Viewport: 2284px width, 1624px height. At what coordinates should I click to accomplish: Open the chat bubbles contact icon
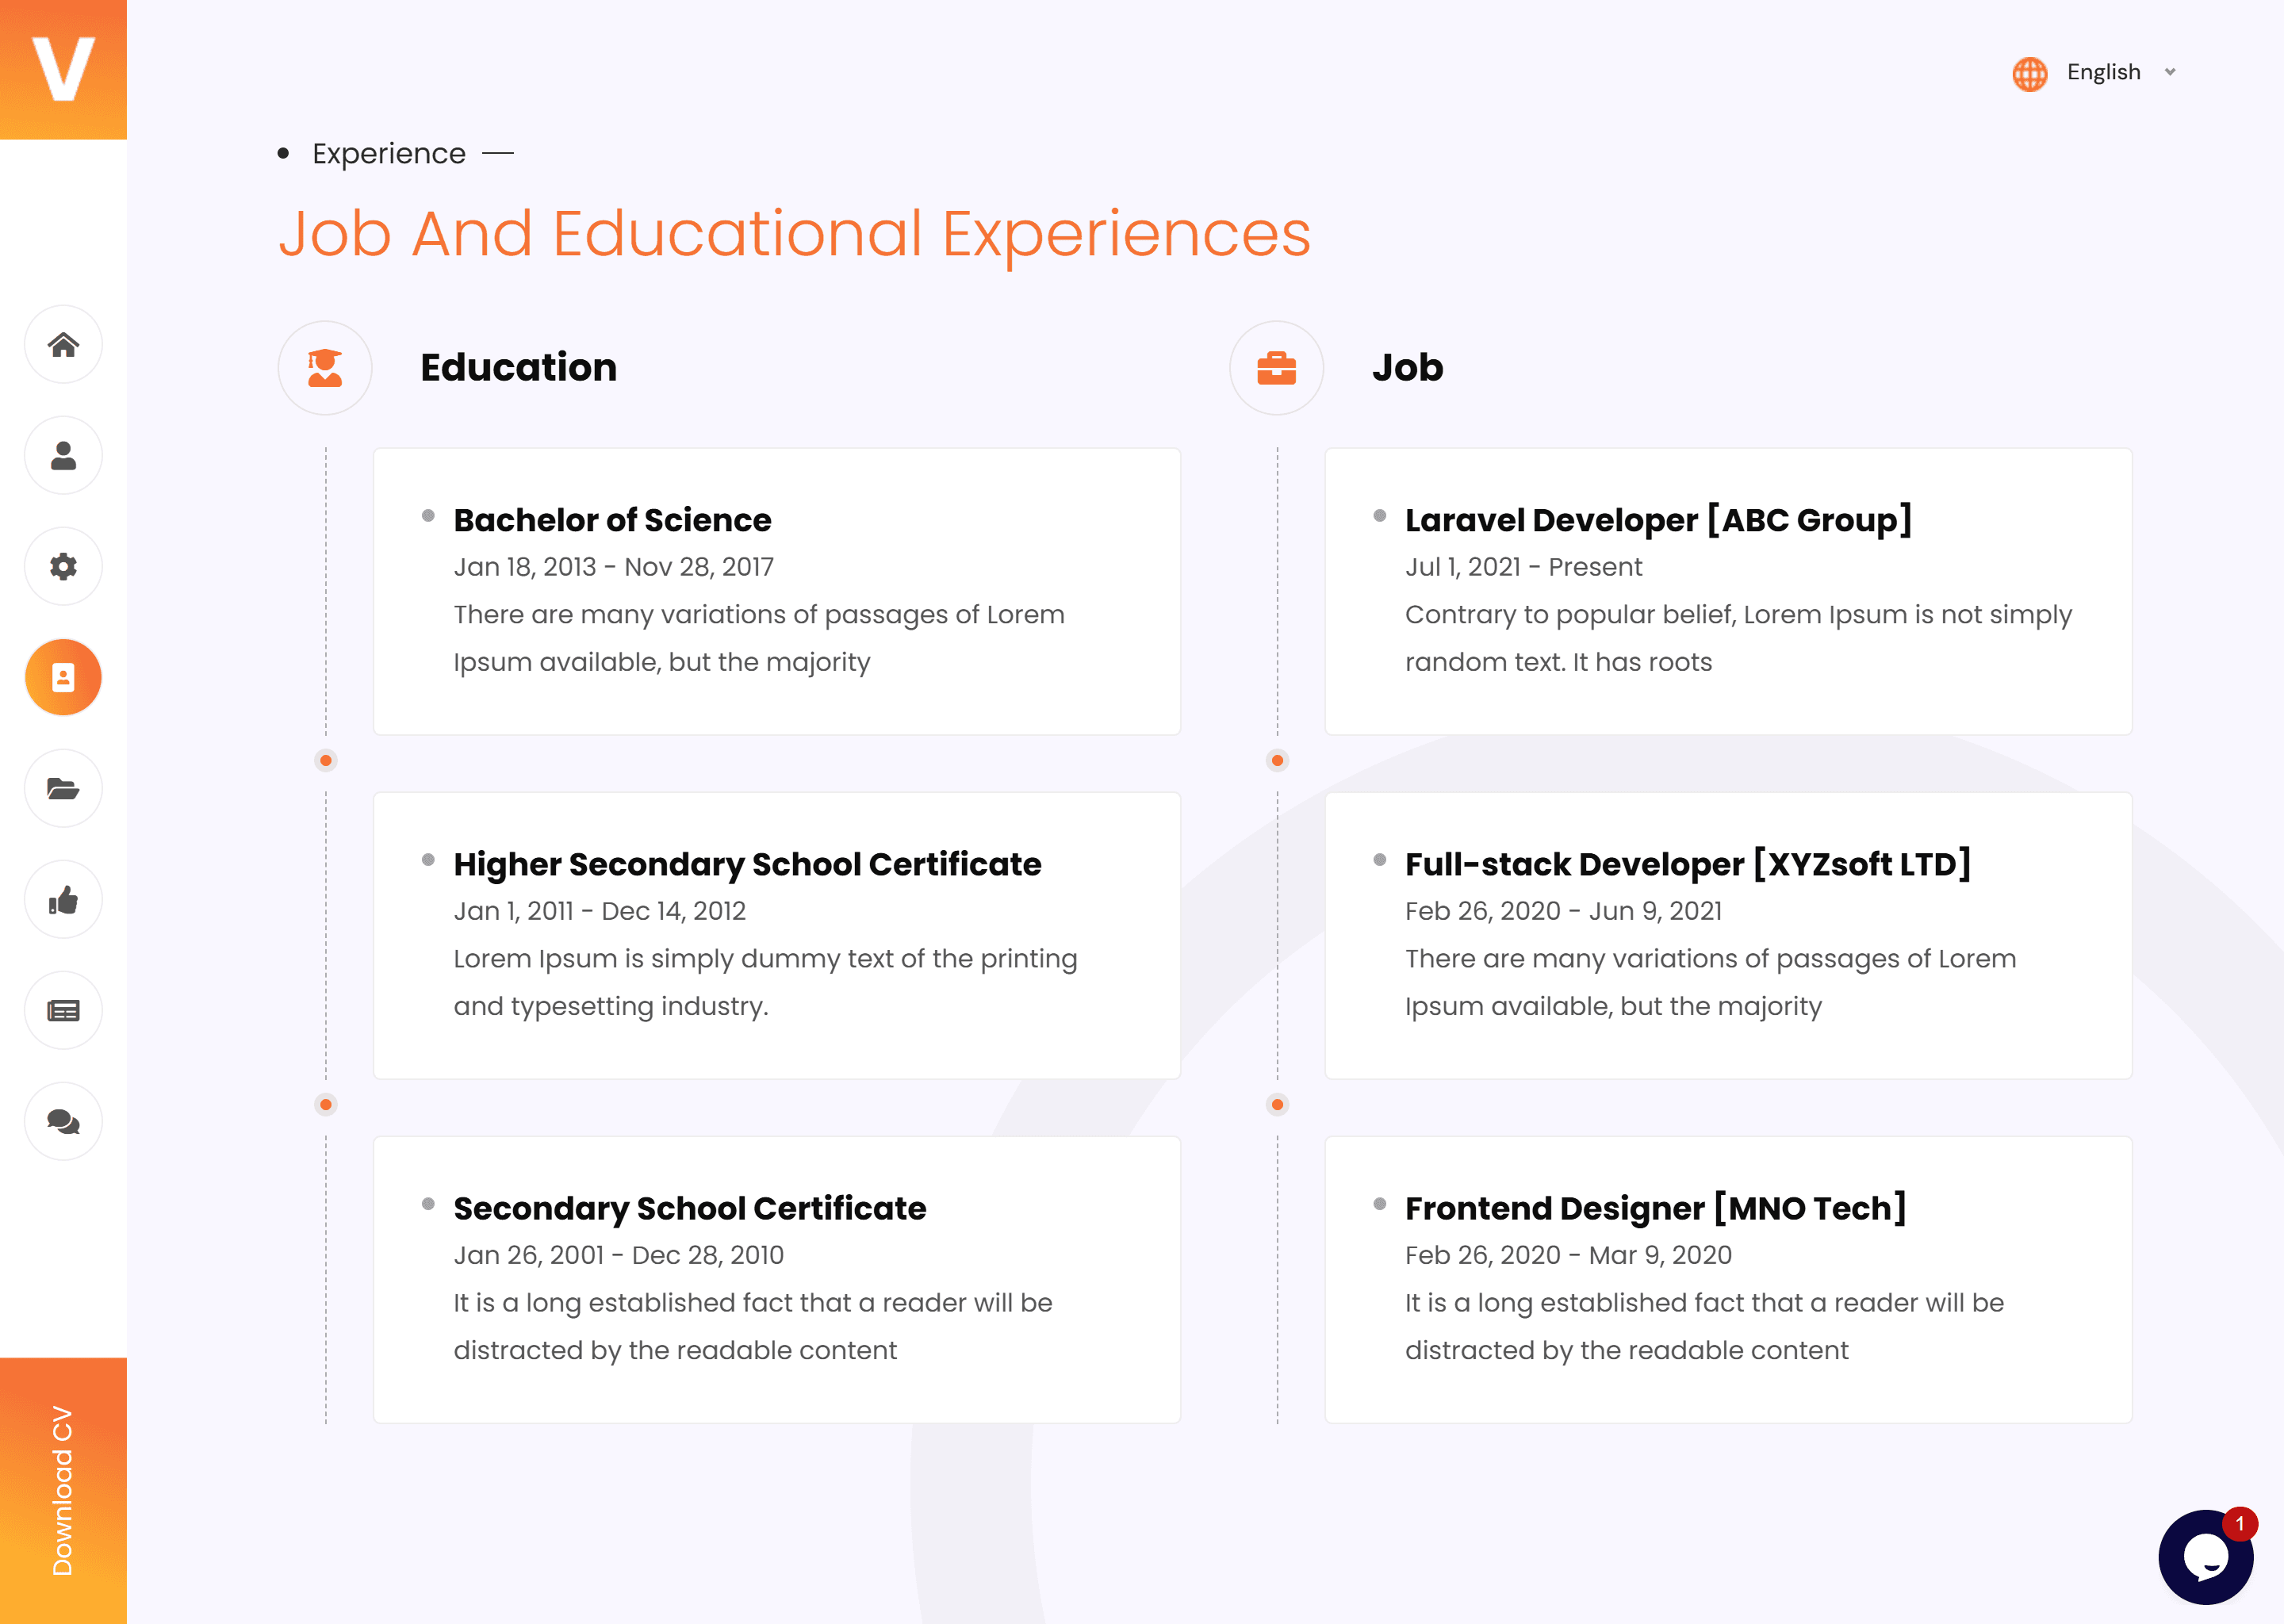click(63, 1122)
